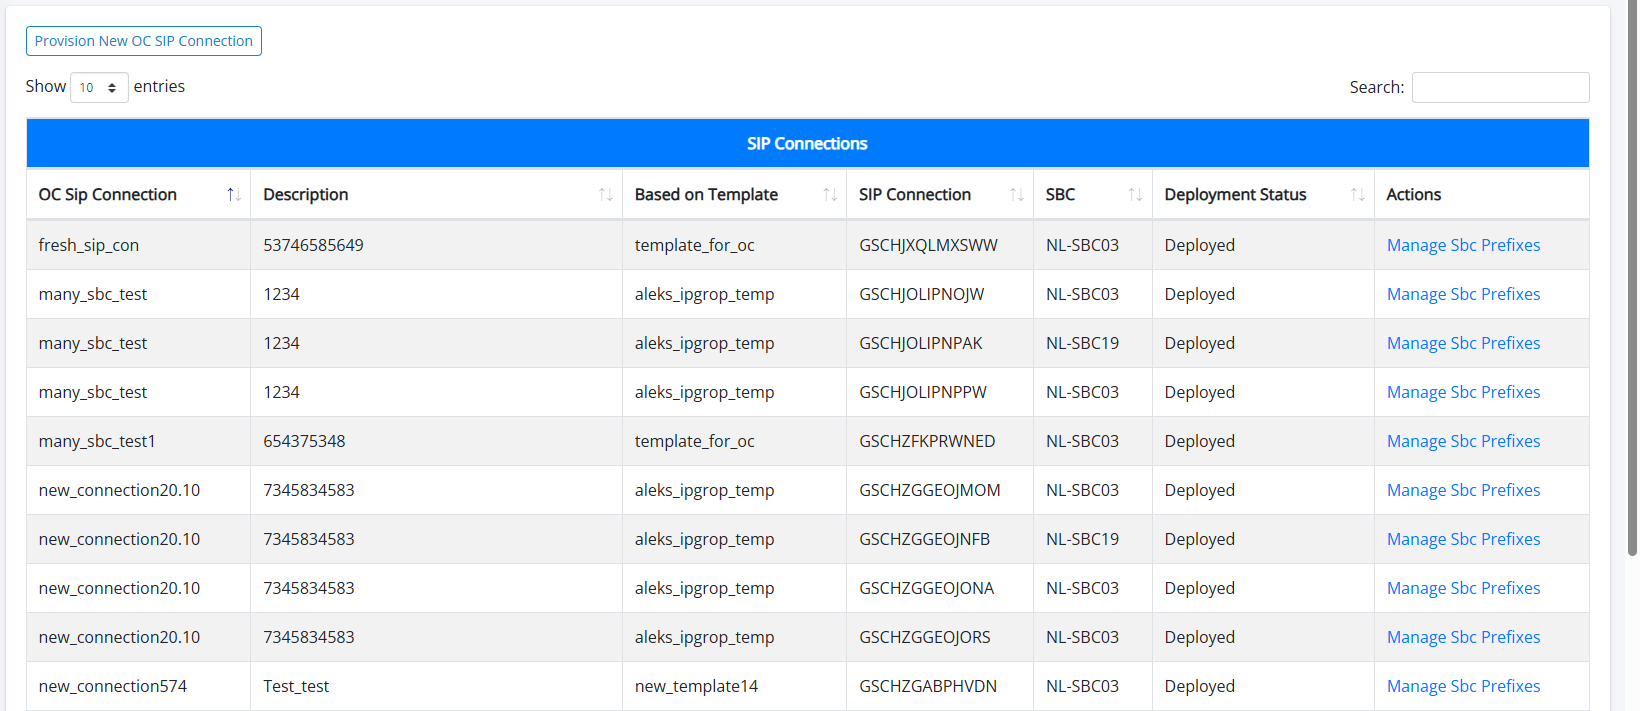Open Manage Sbc Prefixes for new_connection574

(1463, 687)
